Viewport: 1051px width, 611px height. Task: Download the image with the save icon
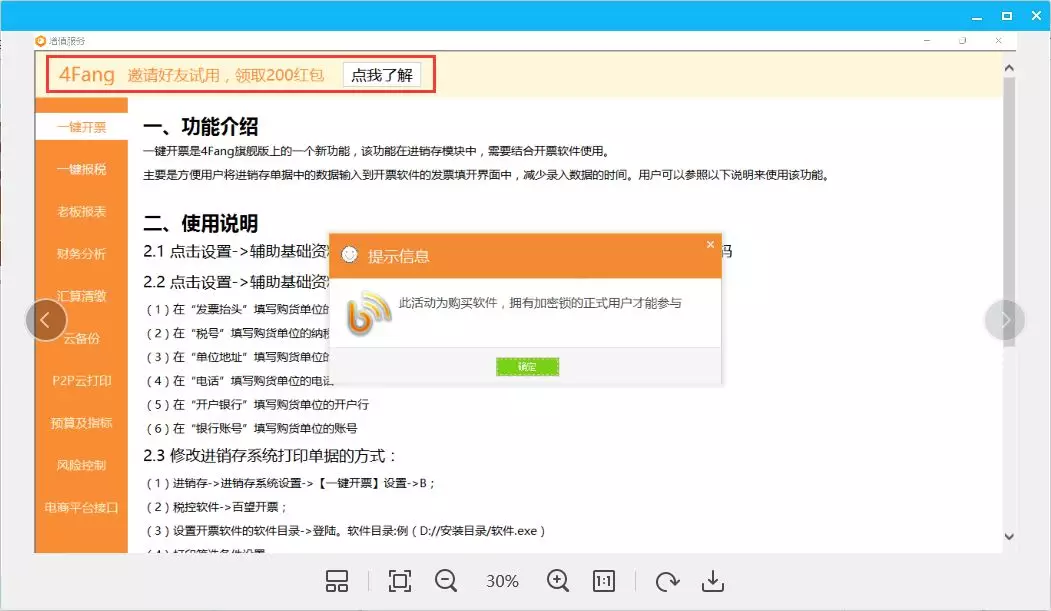pyautogui.click(x=713, y=581)
